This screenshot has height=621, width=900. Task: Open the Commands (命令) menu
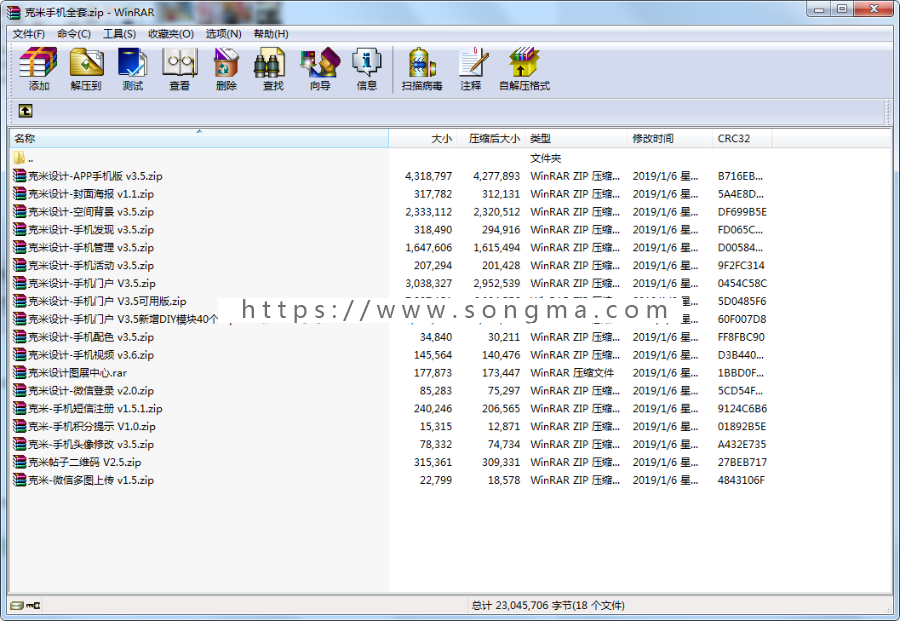74,34
